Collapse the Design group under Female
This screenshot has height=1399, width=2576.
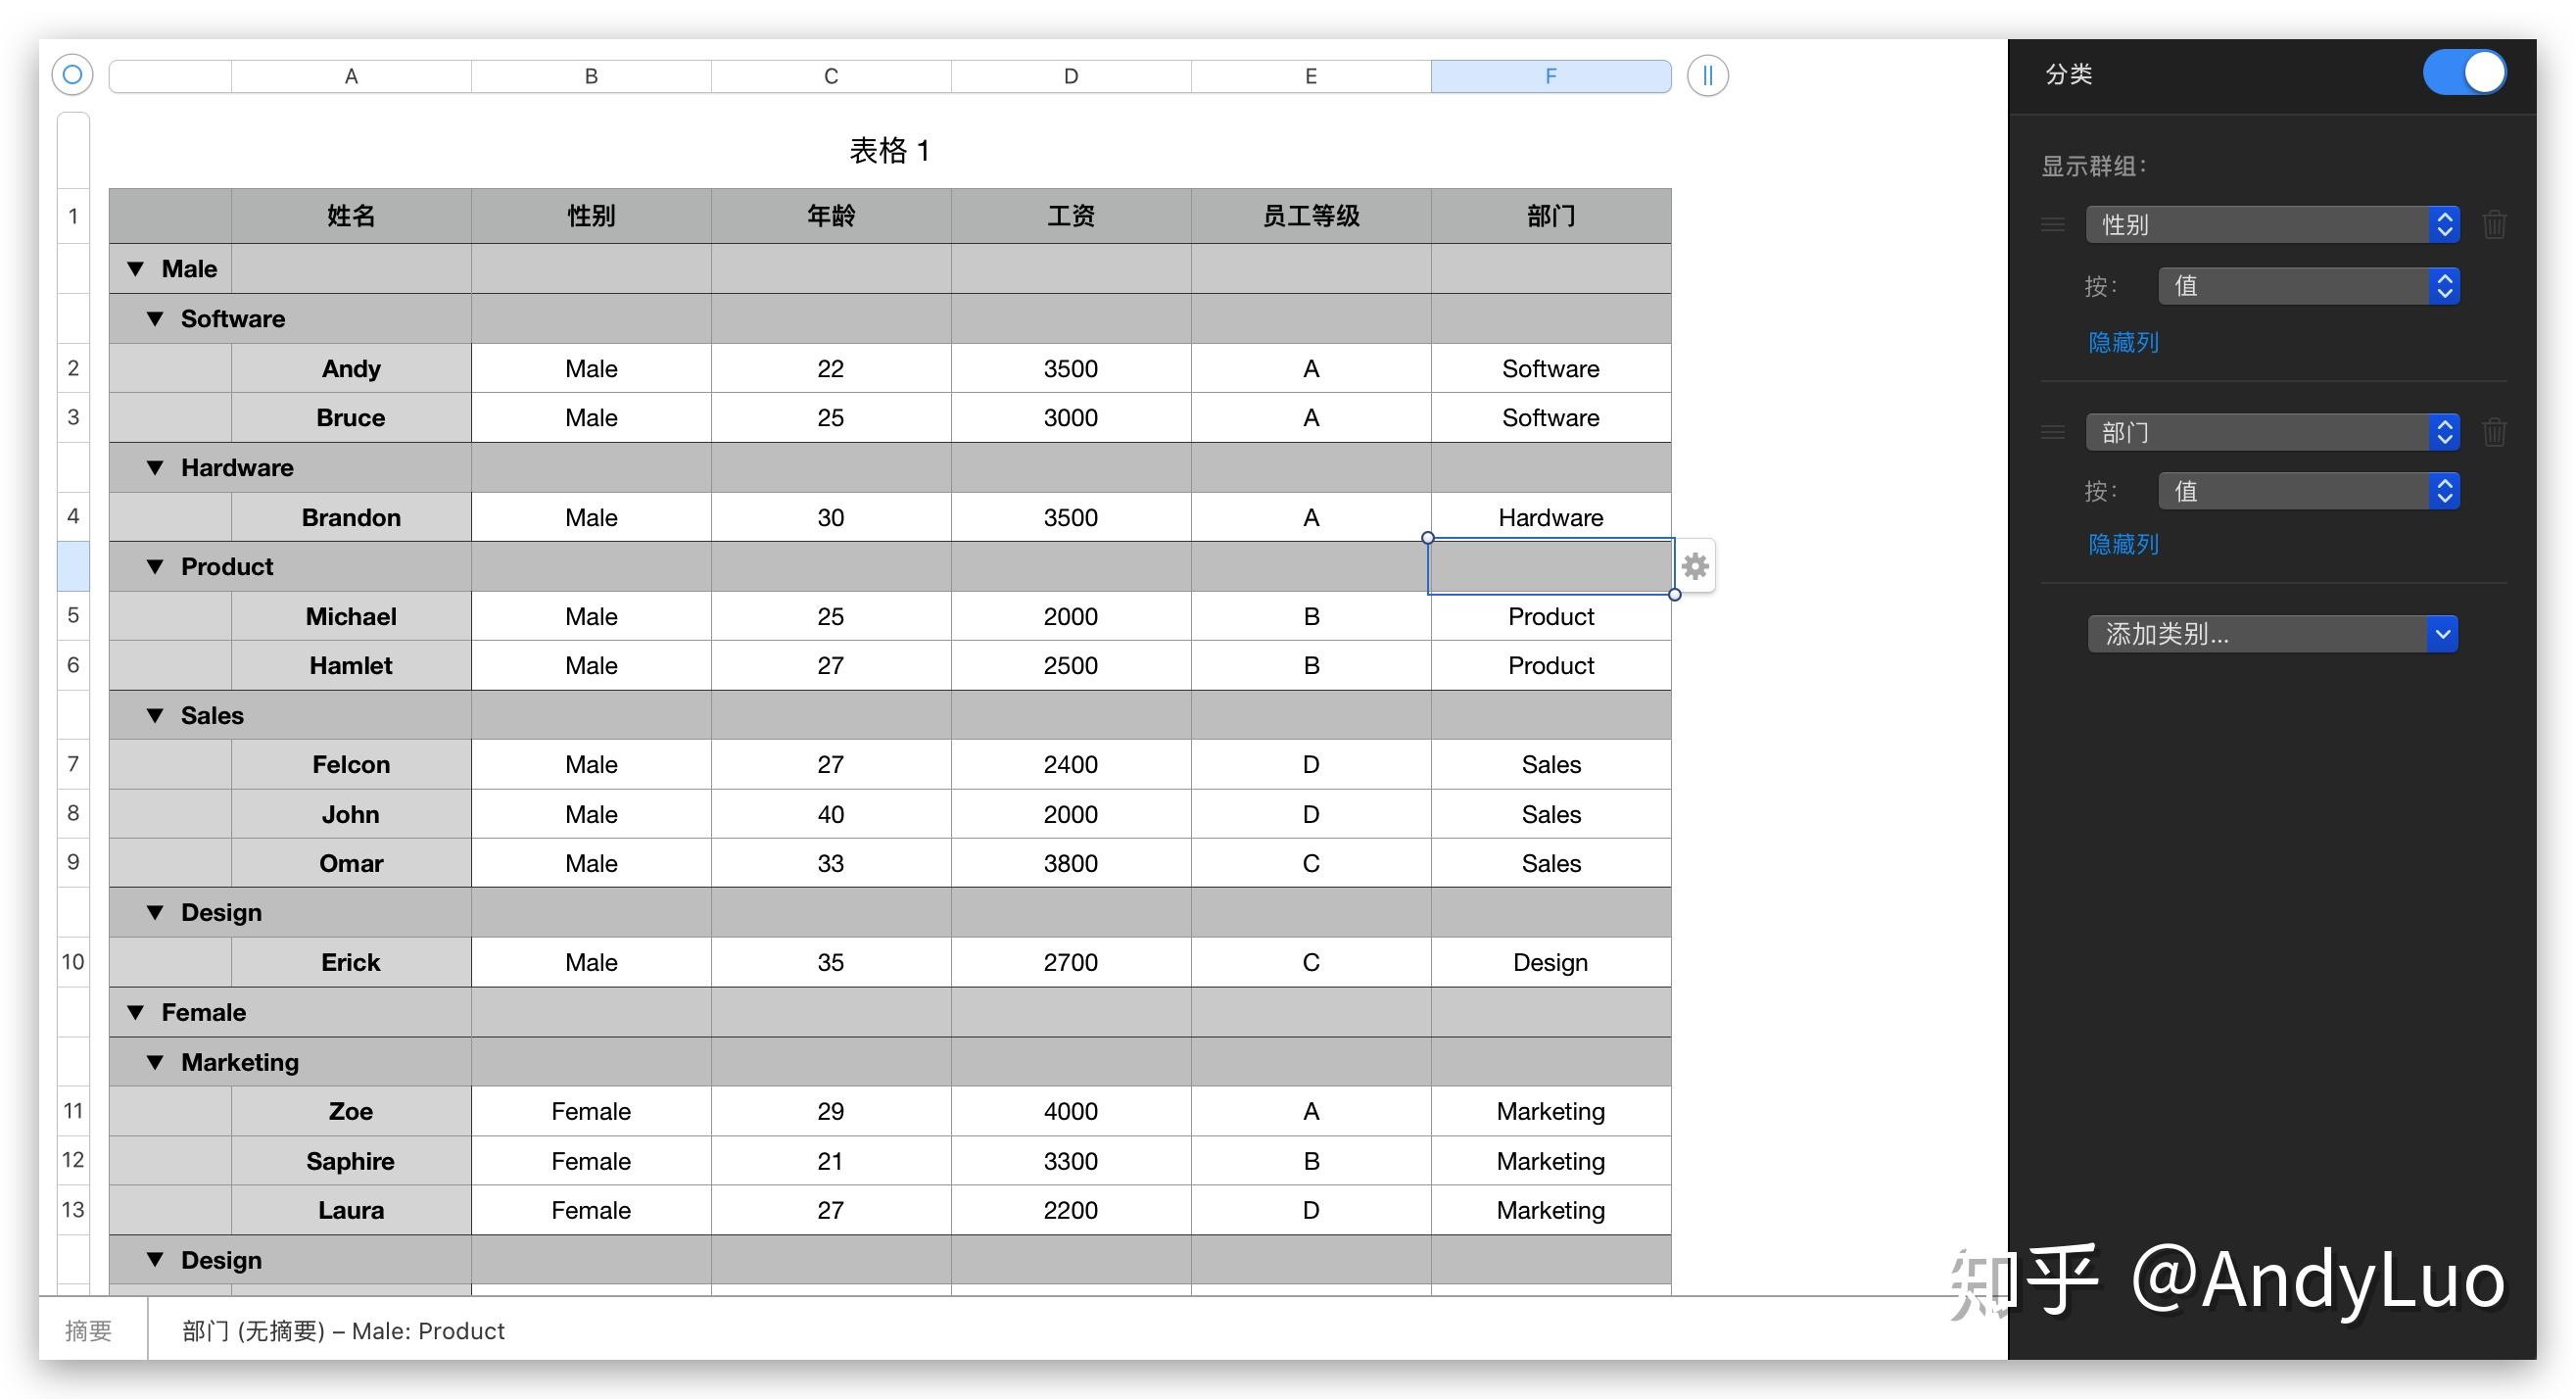155,1261
